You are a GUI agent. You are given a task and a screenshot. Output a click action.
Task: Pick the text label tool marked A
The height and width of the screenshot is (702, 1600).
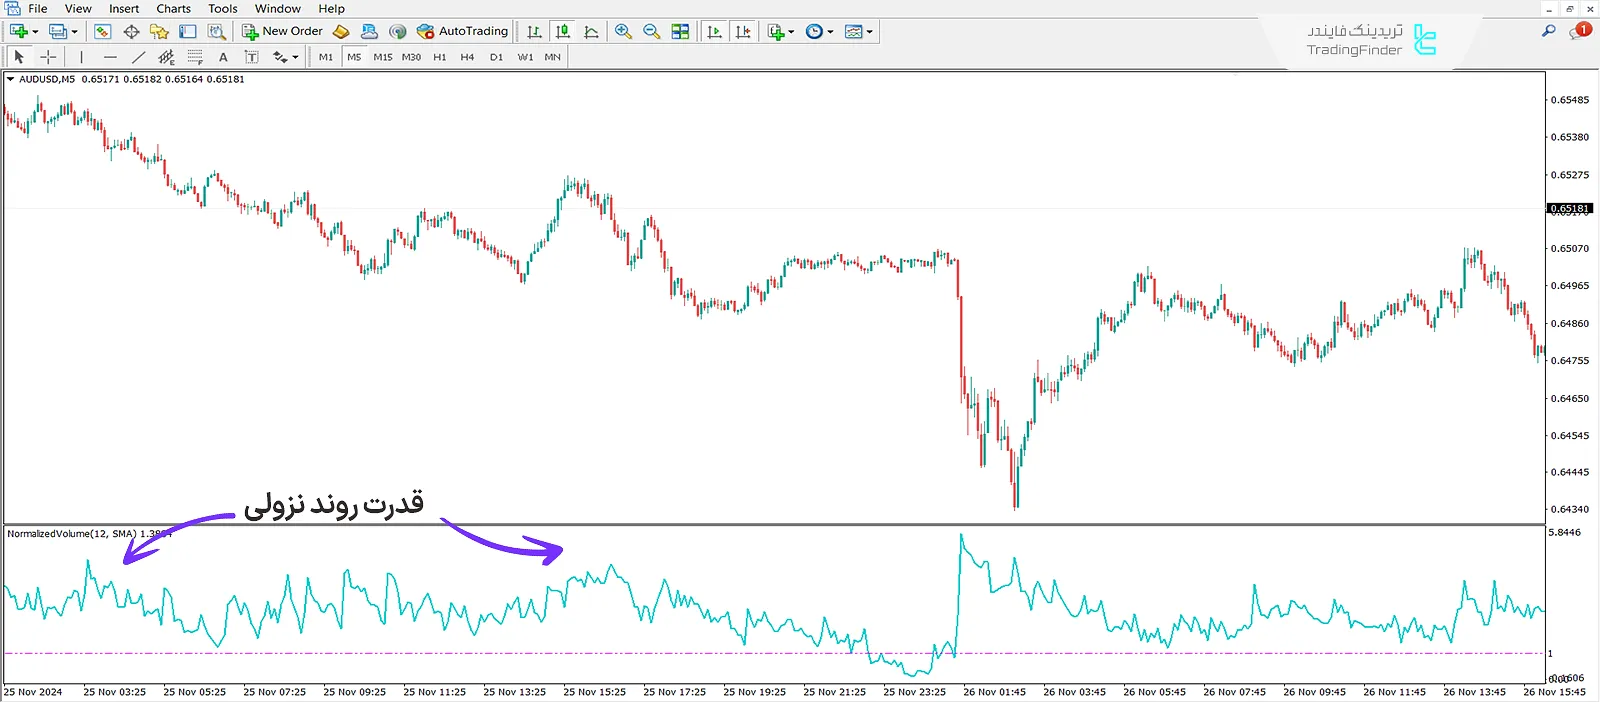[223, 57]
